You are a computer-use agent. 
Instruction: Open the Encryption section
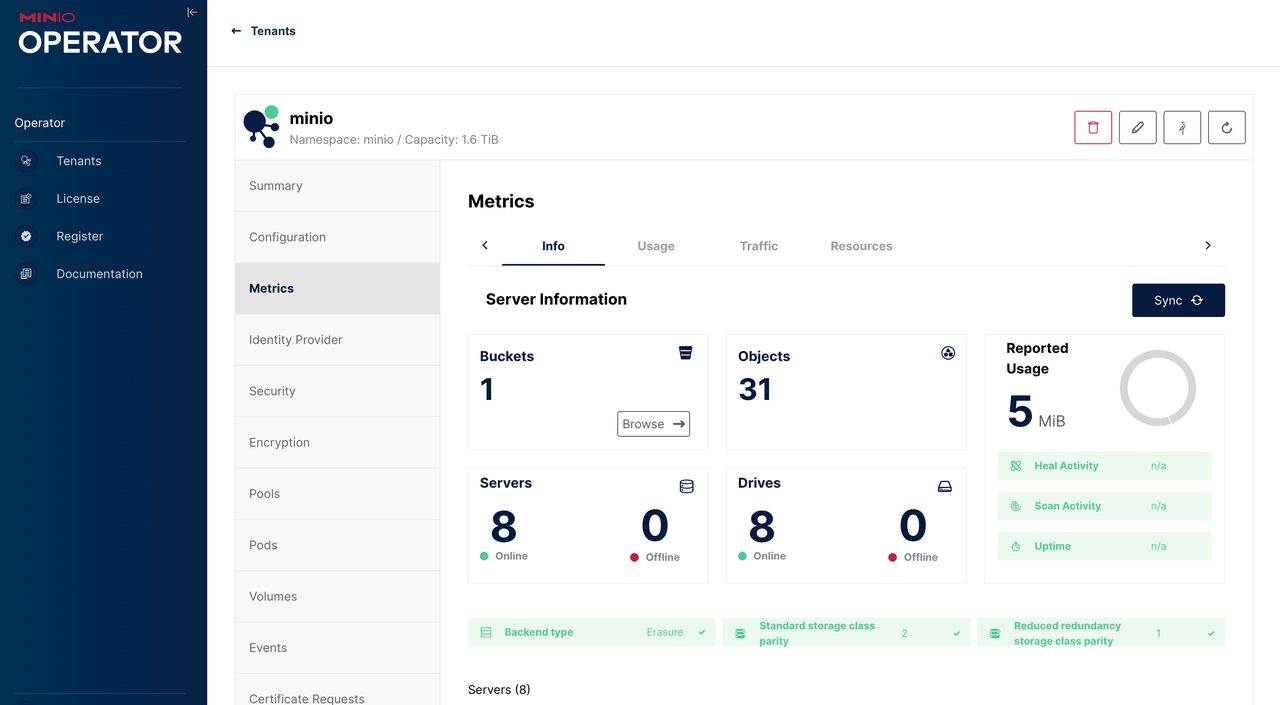tap(338, 443)
